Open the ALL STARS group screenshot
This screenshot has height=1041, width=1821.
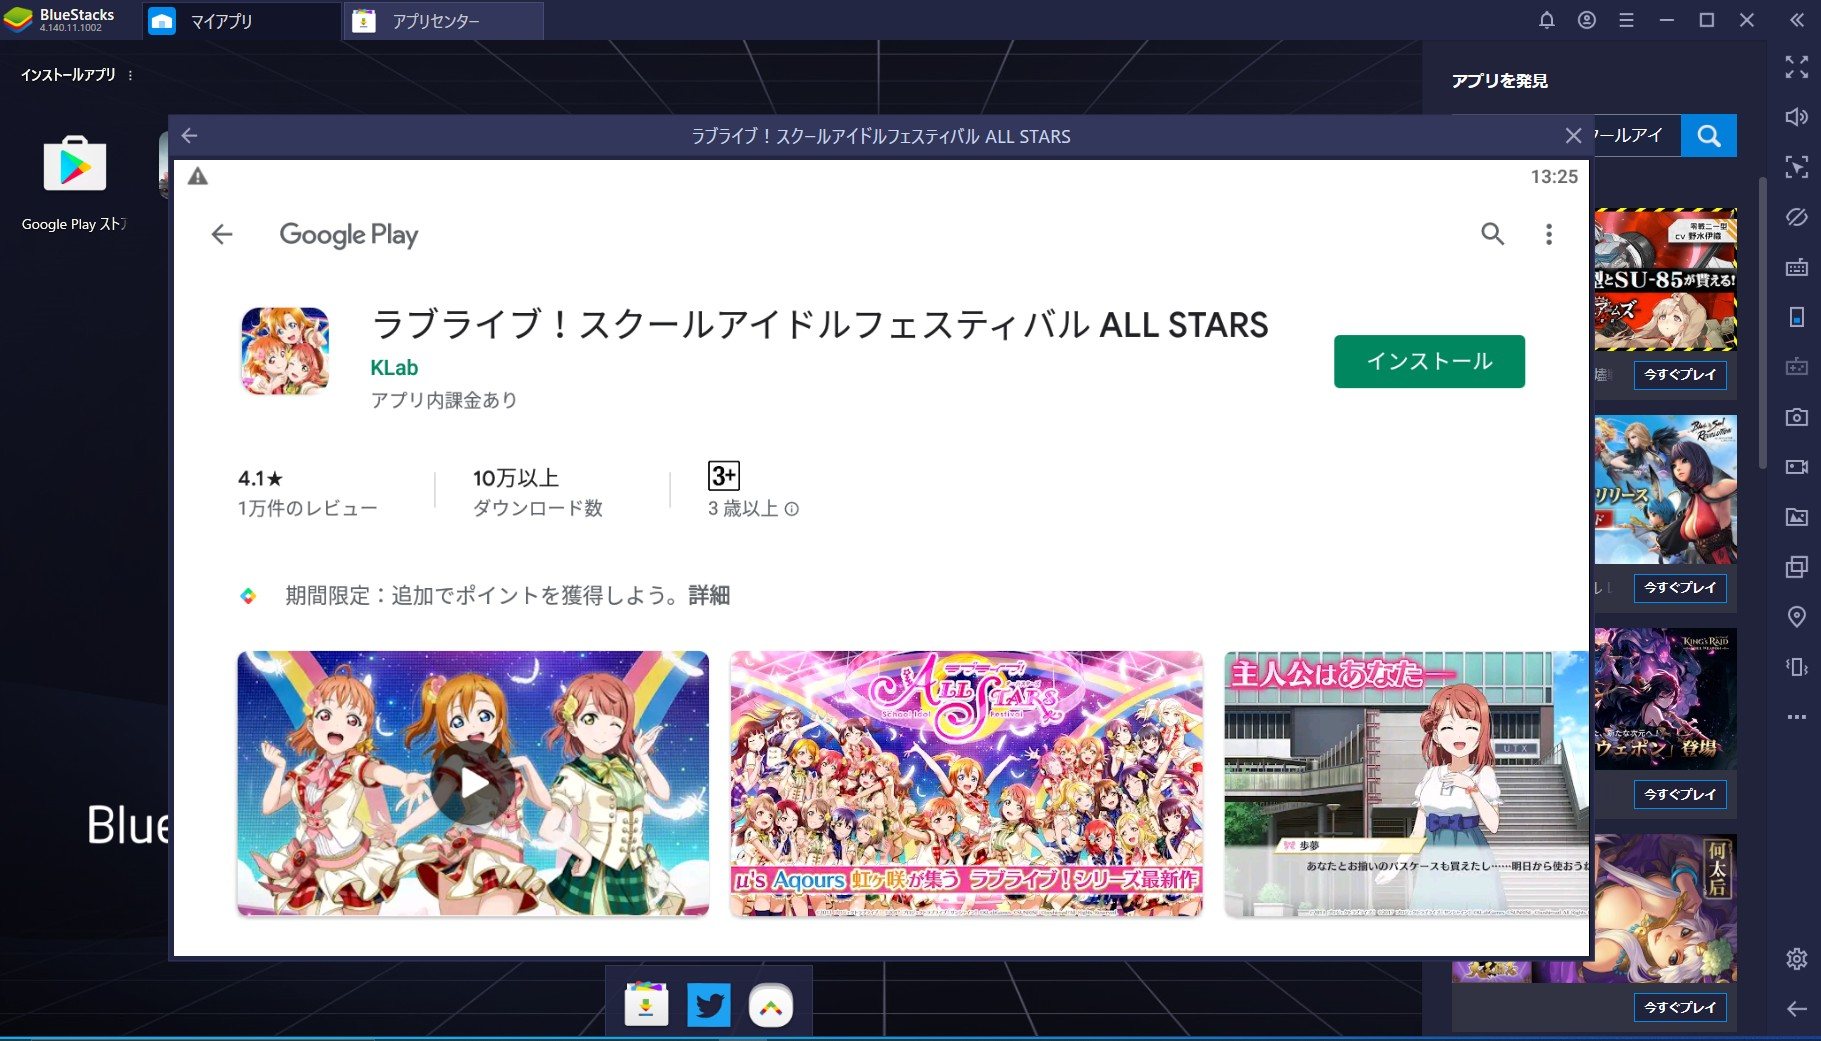tap(966, 783)
